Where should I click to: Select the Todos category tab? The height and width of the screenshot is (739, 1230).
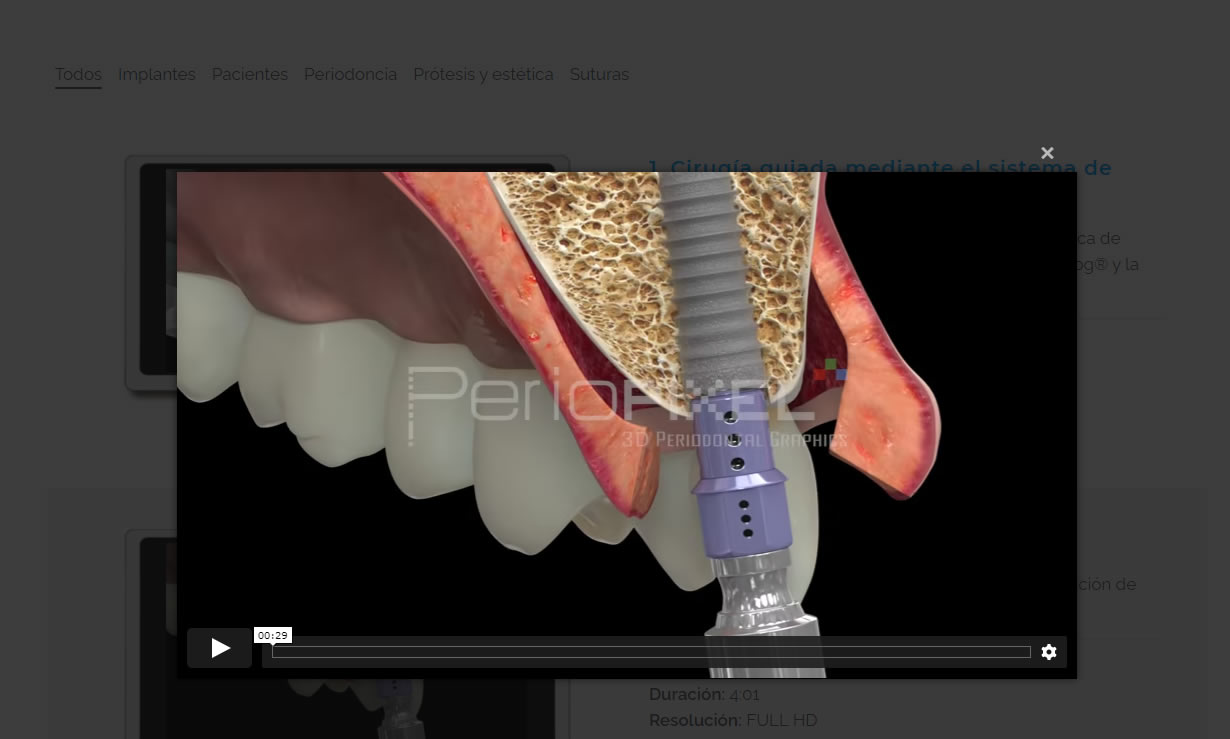point(78,74)
